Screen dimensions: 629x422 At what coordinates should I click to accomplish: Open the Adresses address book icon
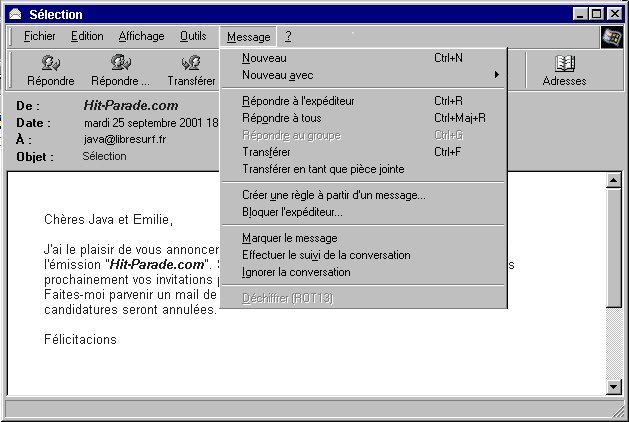pyautogui.click(x=564, y=63)
